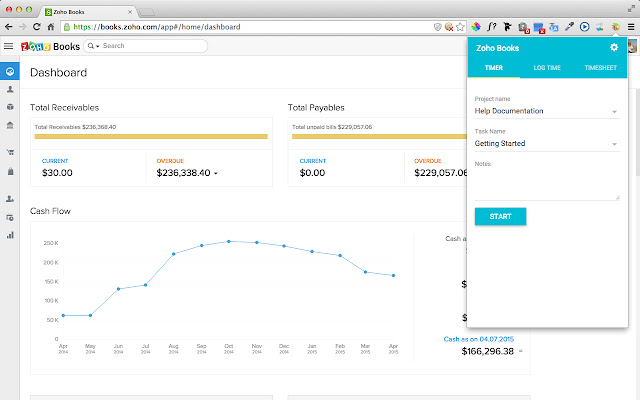Screen dimensions: 640x400
Task: Bookmark the page with the star icon
Action: [x=460, y=27]
